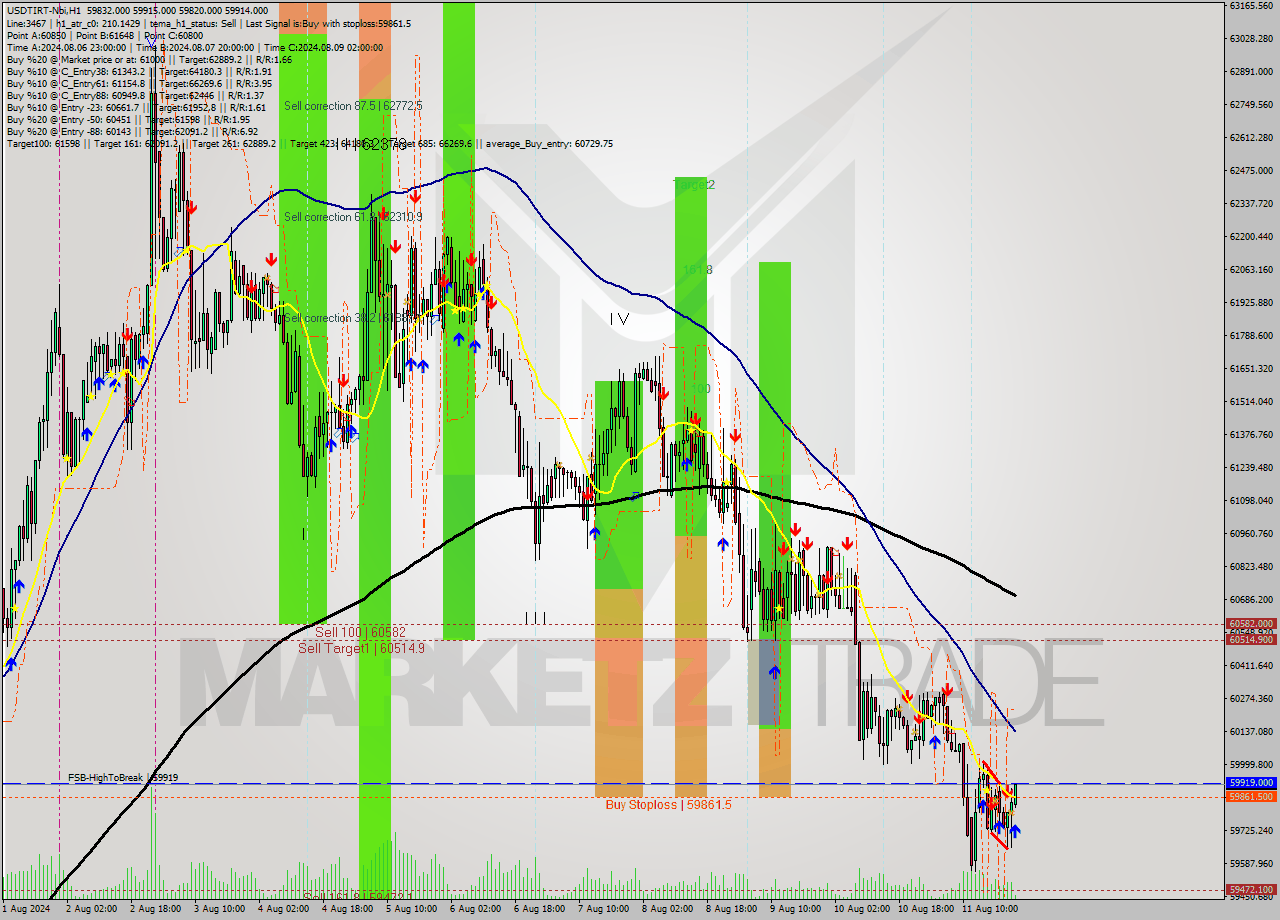The image size is (1280, 920).
Task: Click the 60514.900 red price tag
Action: click(1250, 639)
